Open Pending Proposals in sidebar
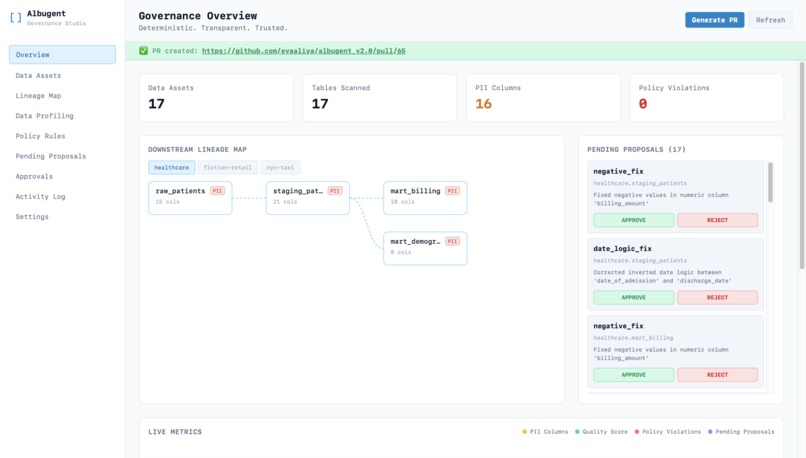806x458 pixels. coord(50,156)
